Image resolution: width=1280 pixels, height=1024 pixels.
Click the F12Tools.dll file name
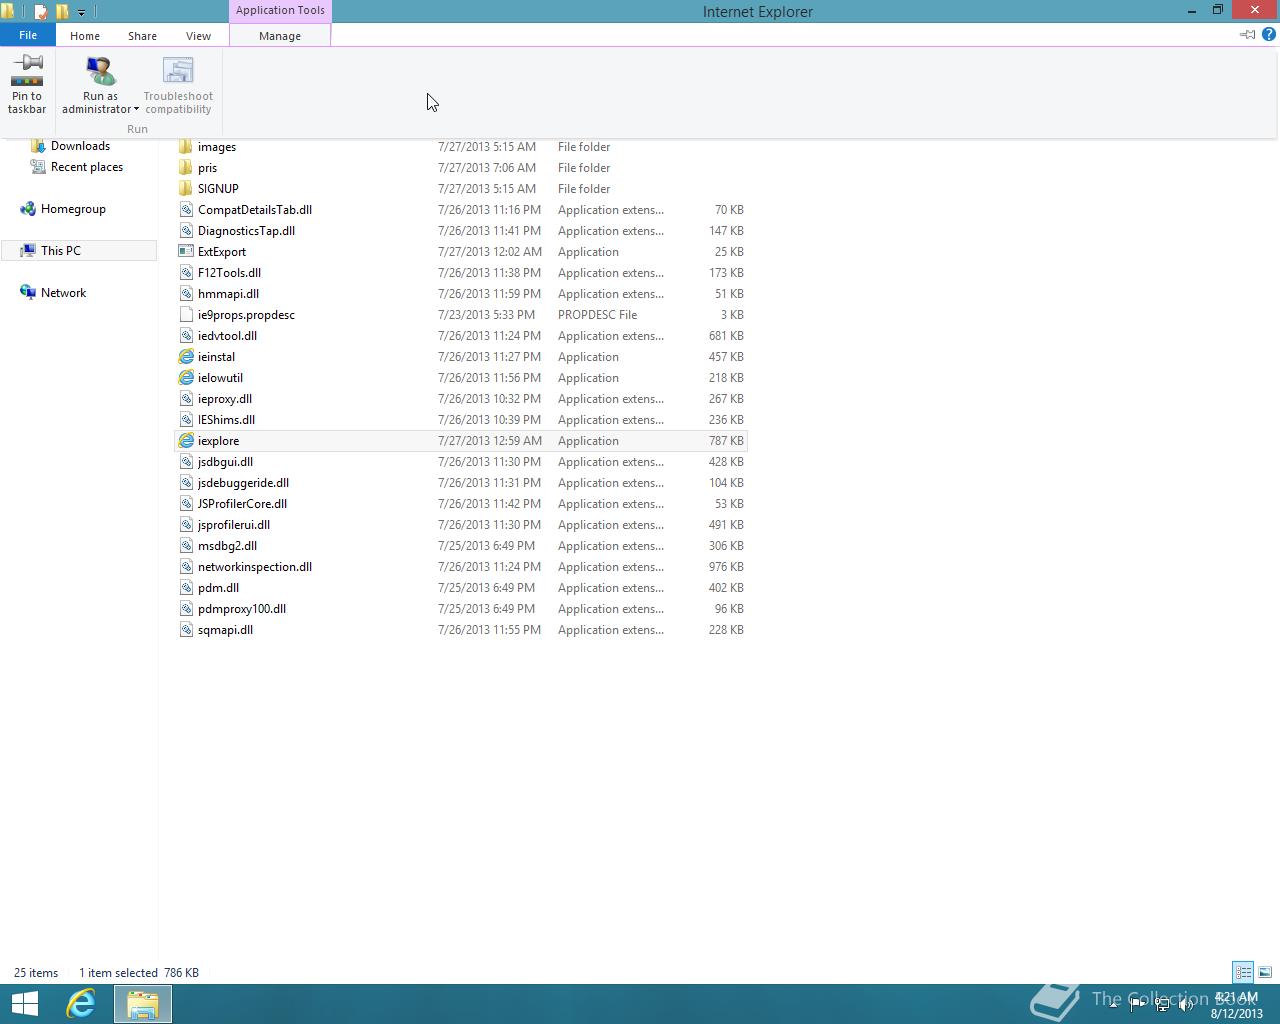(229, 273)
